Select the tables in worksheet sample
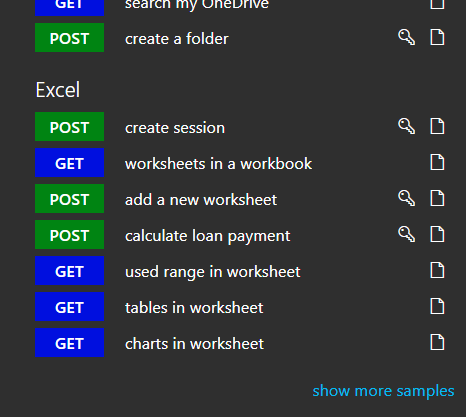This screenshot has height=417, width=466. tap(194, 308)
